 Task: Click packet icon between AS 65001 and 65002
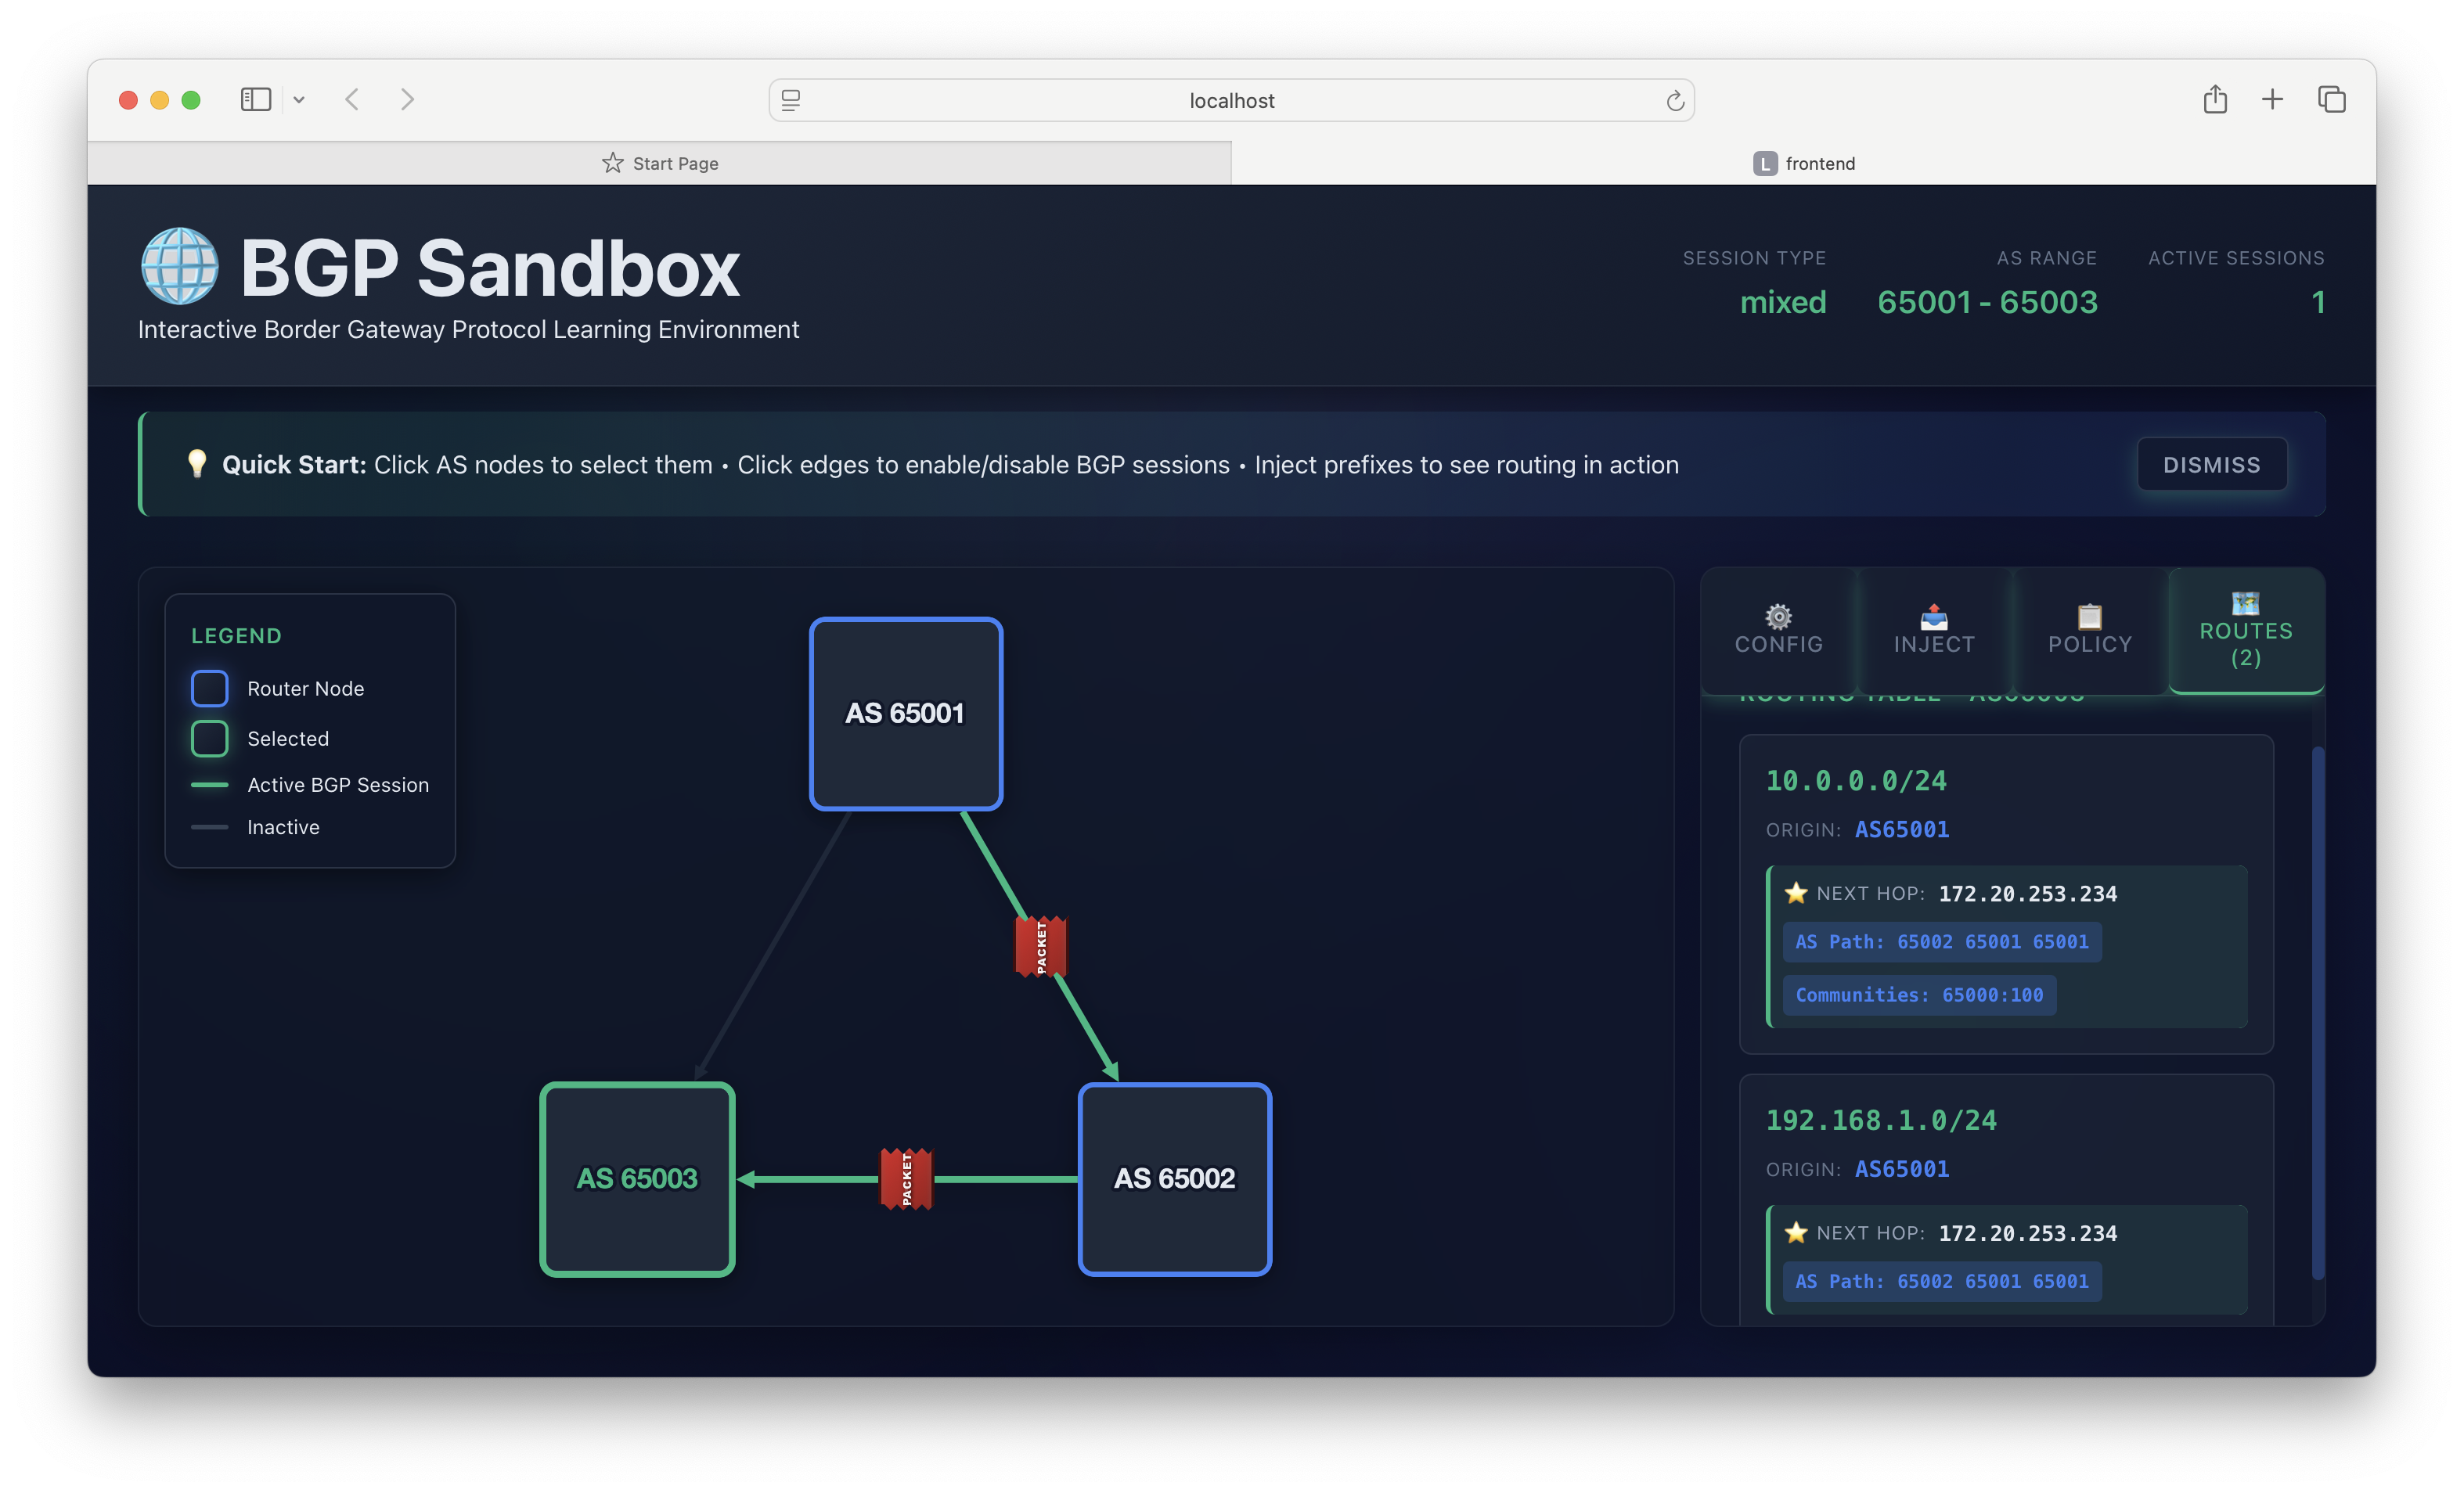point(1040,946)
